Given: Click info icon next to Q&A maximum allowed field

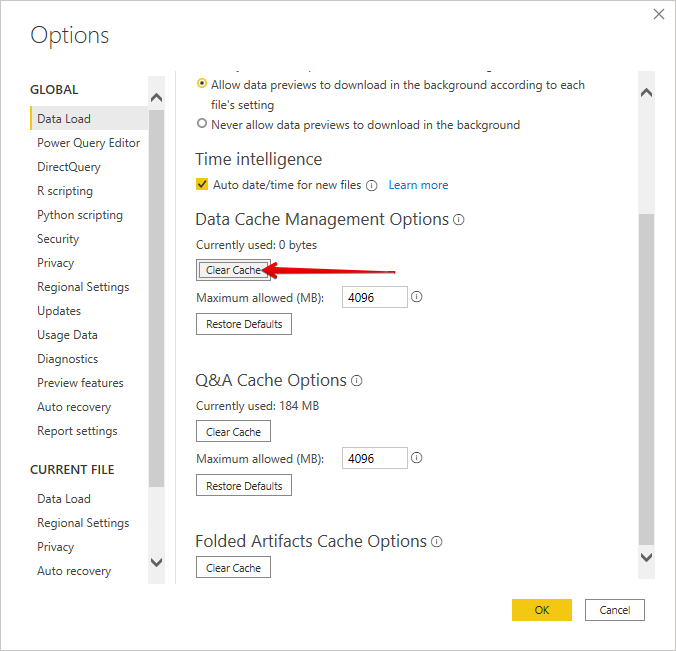Looking at the screenshot, I should tap(416, 458).
